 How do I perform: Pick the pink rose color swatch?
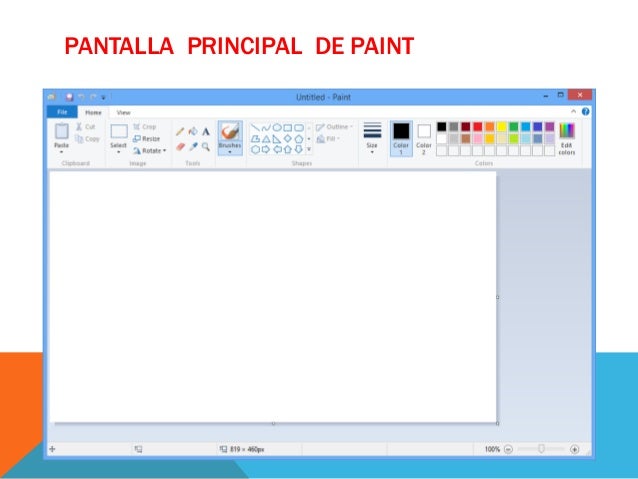478,139
